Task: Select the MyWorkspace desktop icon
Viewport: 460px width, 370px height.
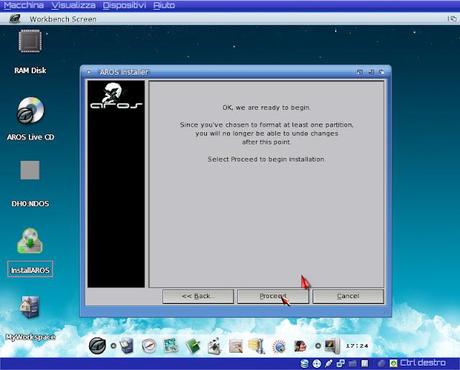Action: pyautogui.click(x=30, y=307)
